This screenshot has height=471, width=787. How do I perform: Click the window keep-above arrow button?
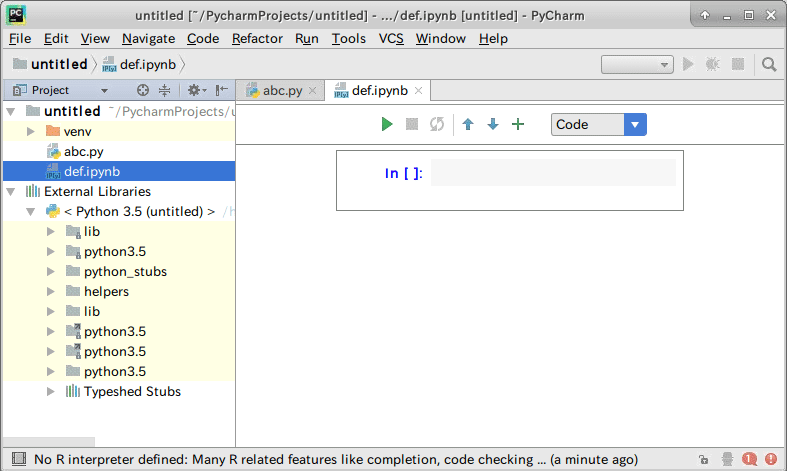705,16
